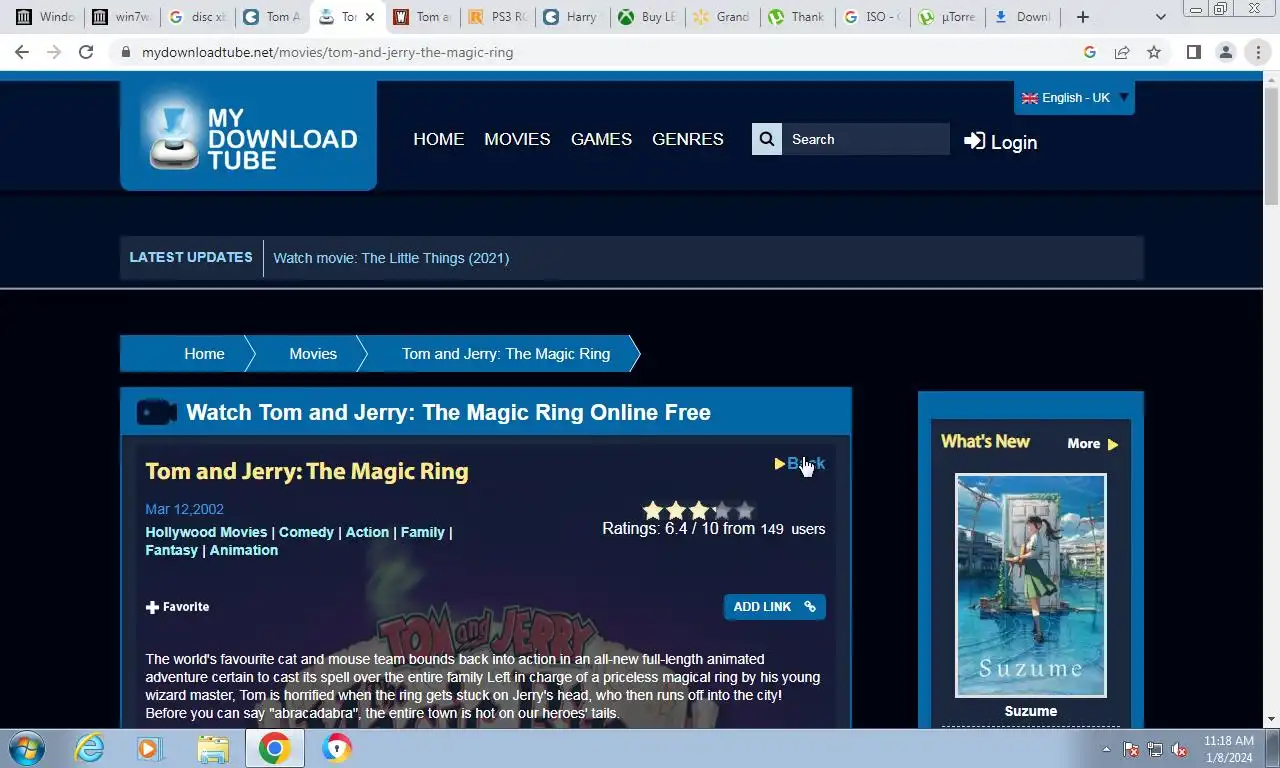Open the Avast Secure Browser taskbar icon

(x=337, y=748)
